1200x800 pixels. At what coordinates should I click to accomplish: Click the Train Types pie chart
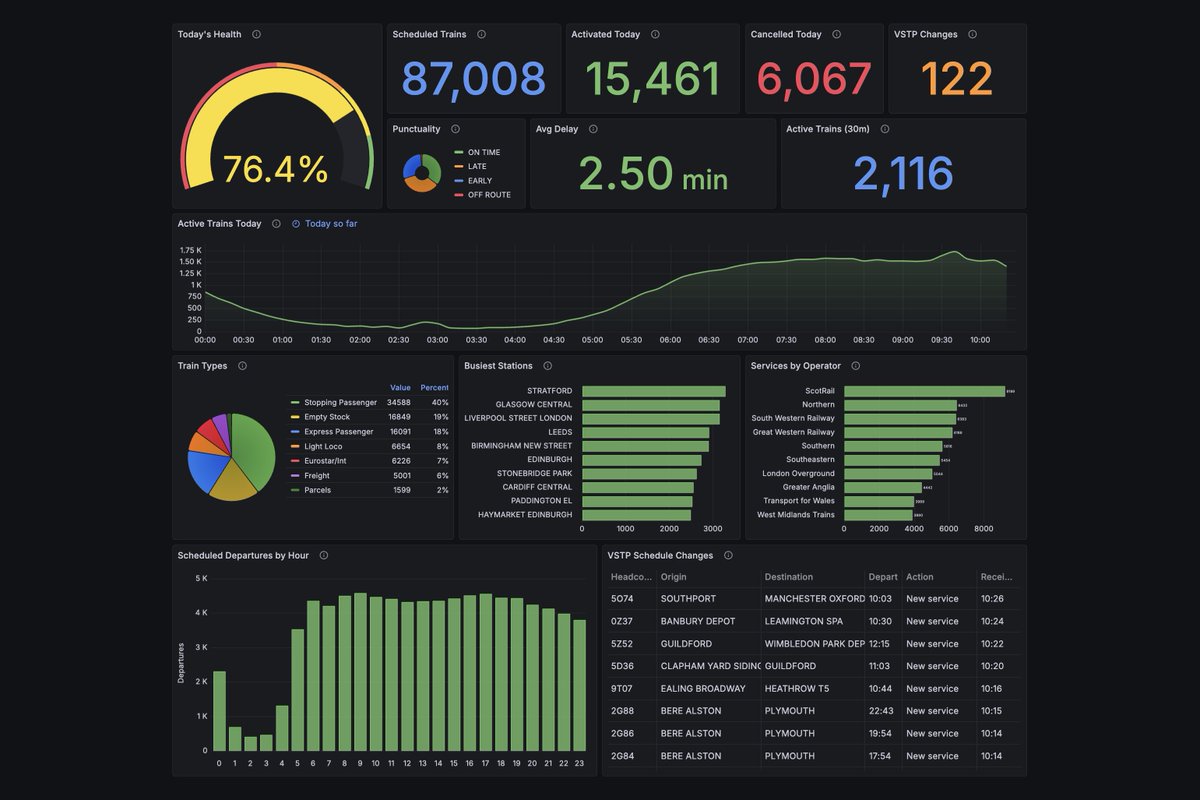pos(231,457)
